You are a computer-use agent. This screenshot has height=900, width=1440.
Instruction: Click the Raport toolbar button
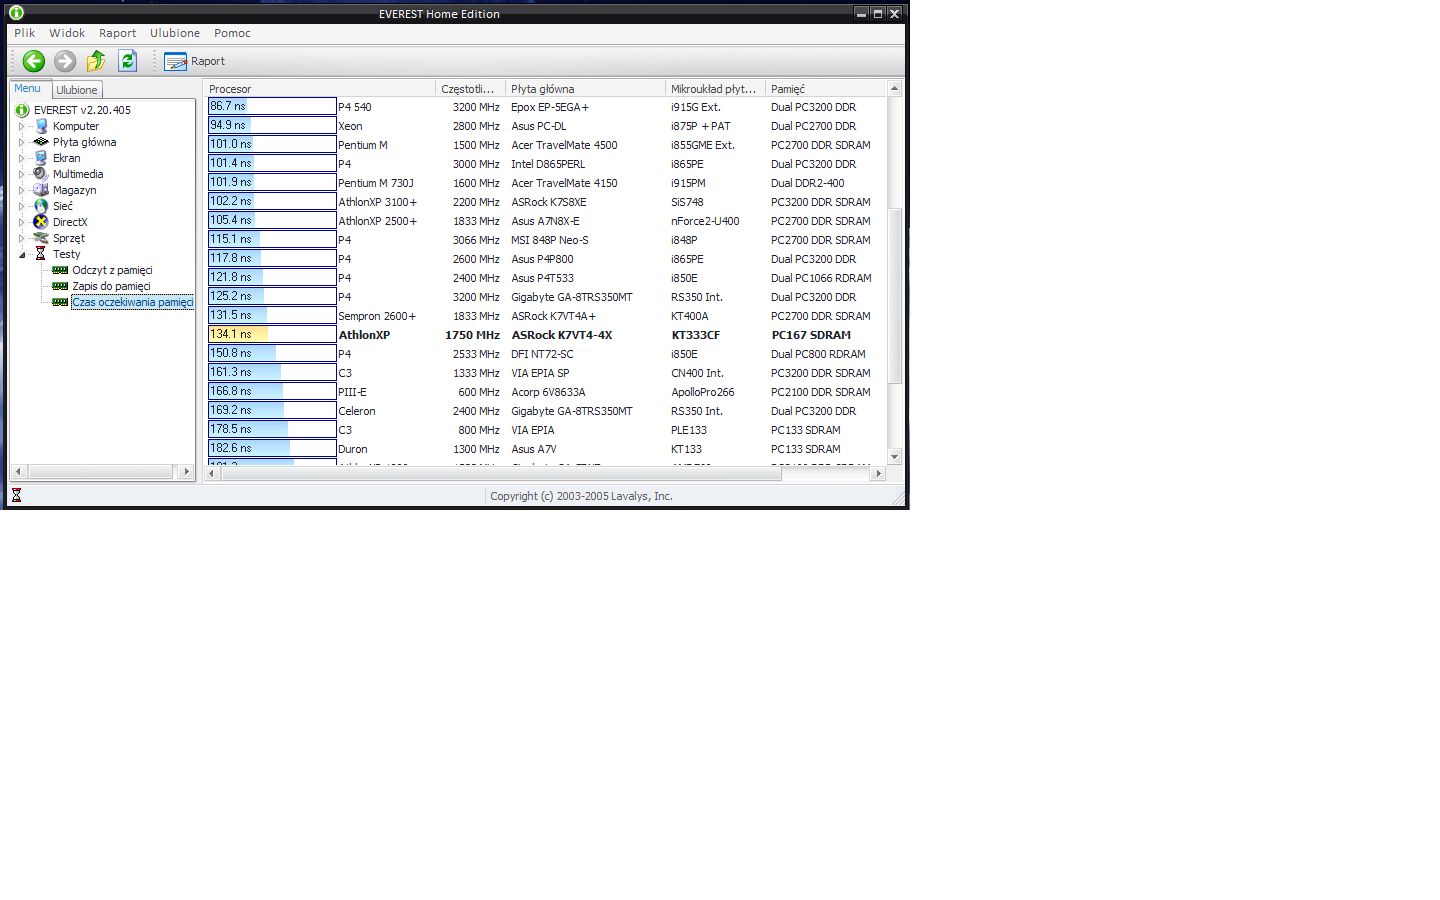tap(195, 61)
